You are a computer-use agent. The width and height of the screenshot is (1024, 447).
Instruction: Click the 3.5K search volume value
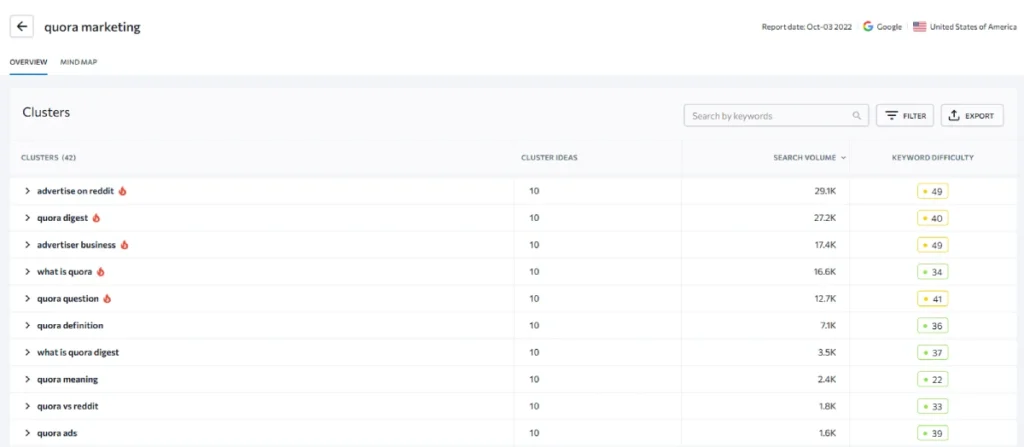tap(827, 352)
